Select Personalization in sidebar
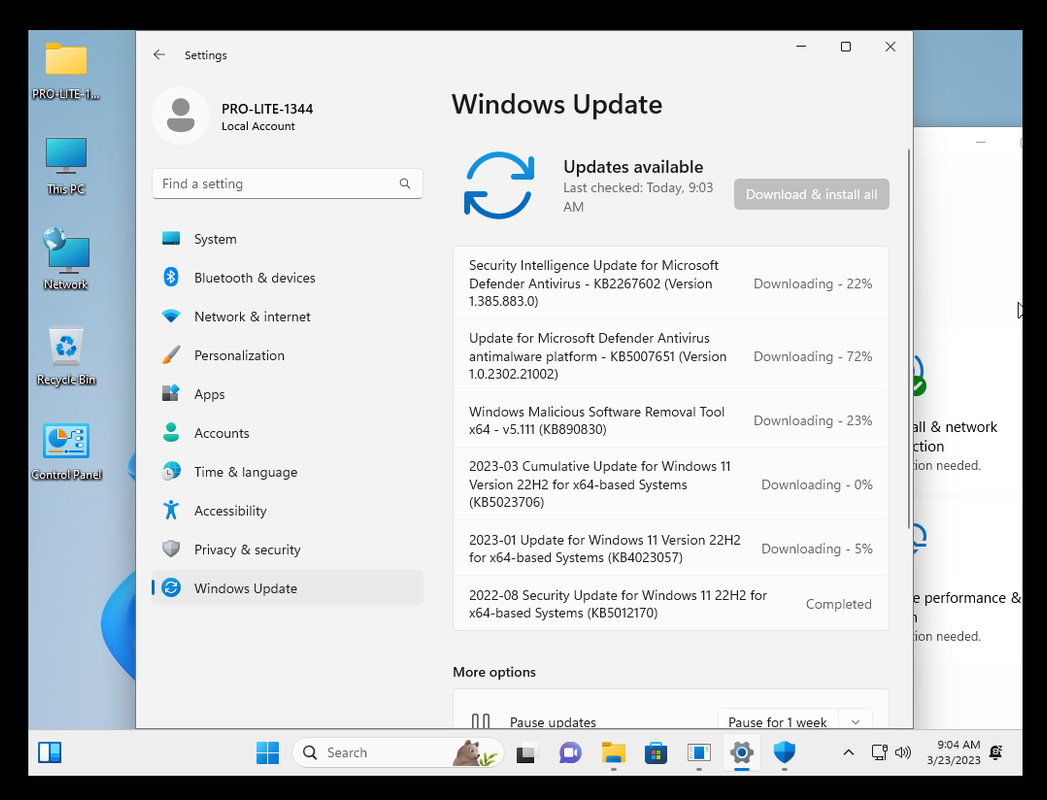Image resolution: width=1047 pixels, height=800 pixels. (x=287, y=355)
